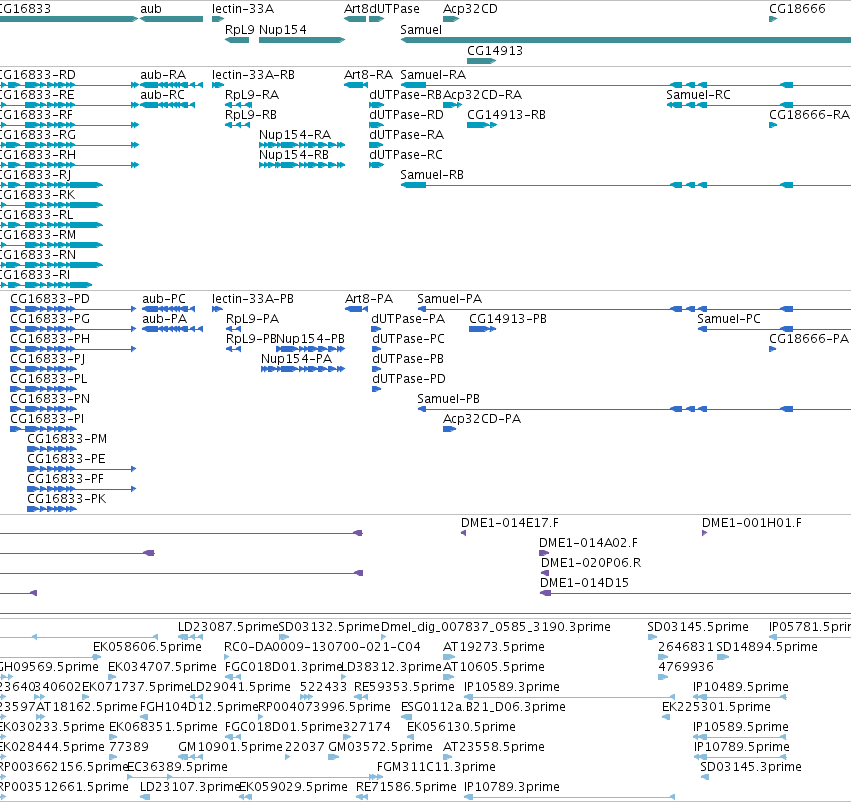Viewport: 851px width, 802px height.
Task: Click the CG18666-RA transcript label
Action: pyautogui.click(x=809, y=115)
